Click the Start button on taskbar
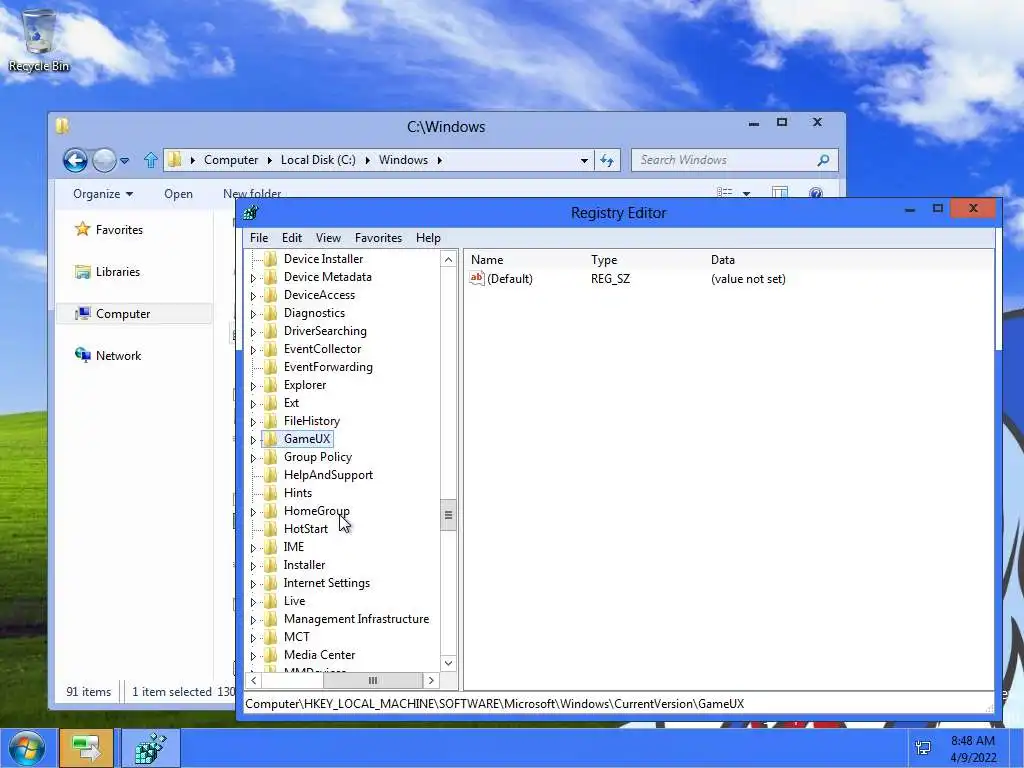 (26, 748)
